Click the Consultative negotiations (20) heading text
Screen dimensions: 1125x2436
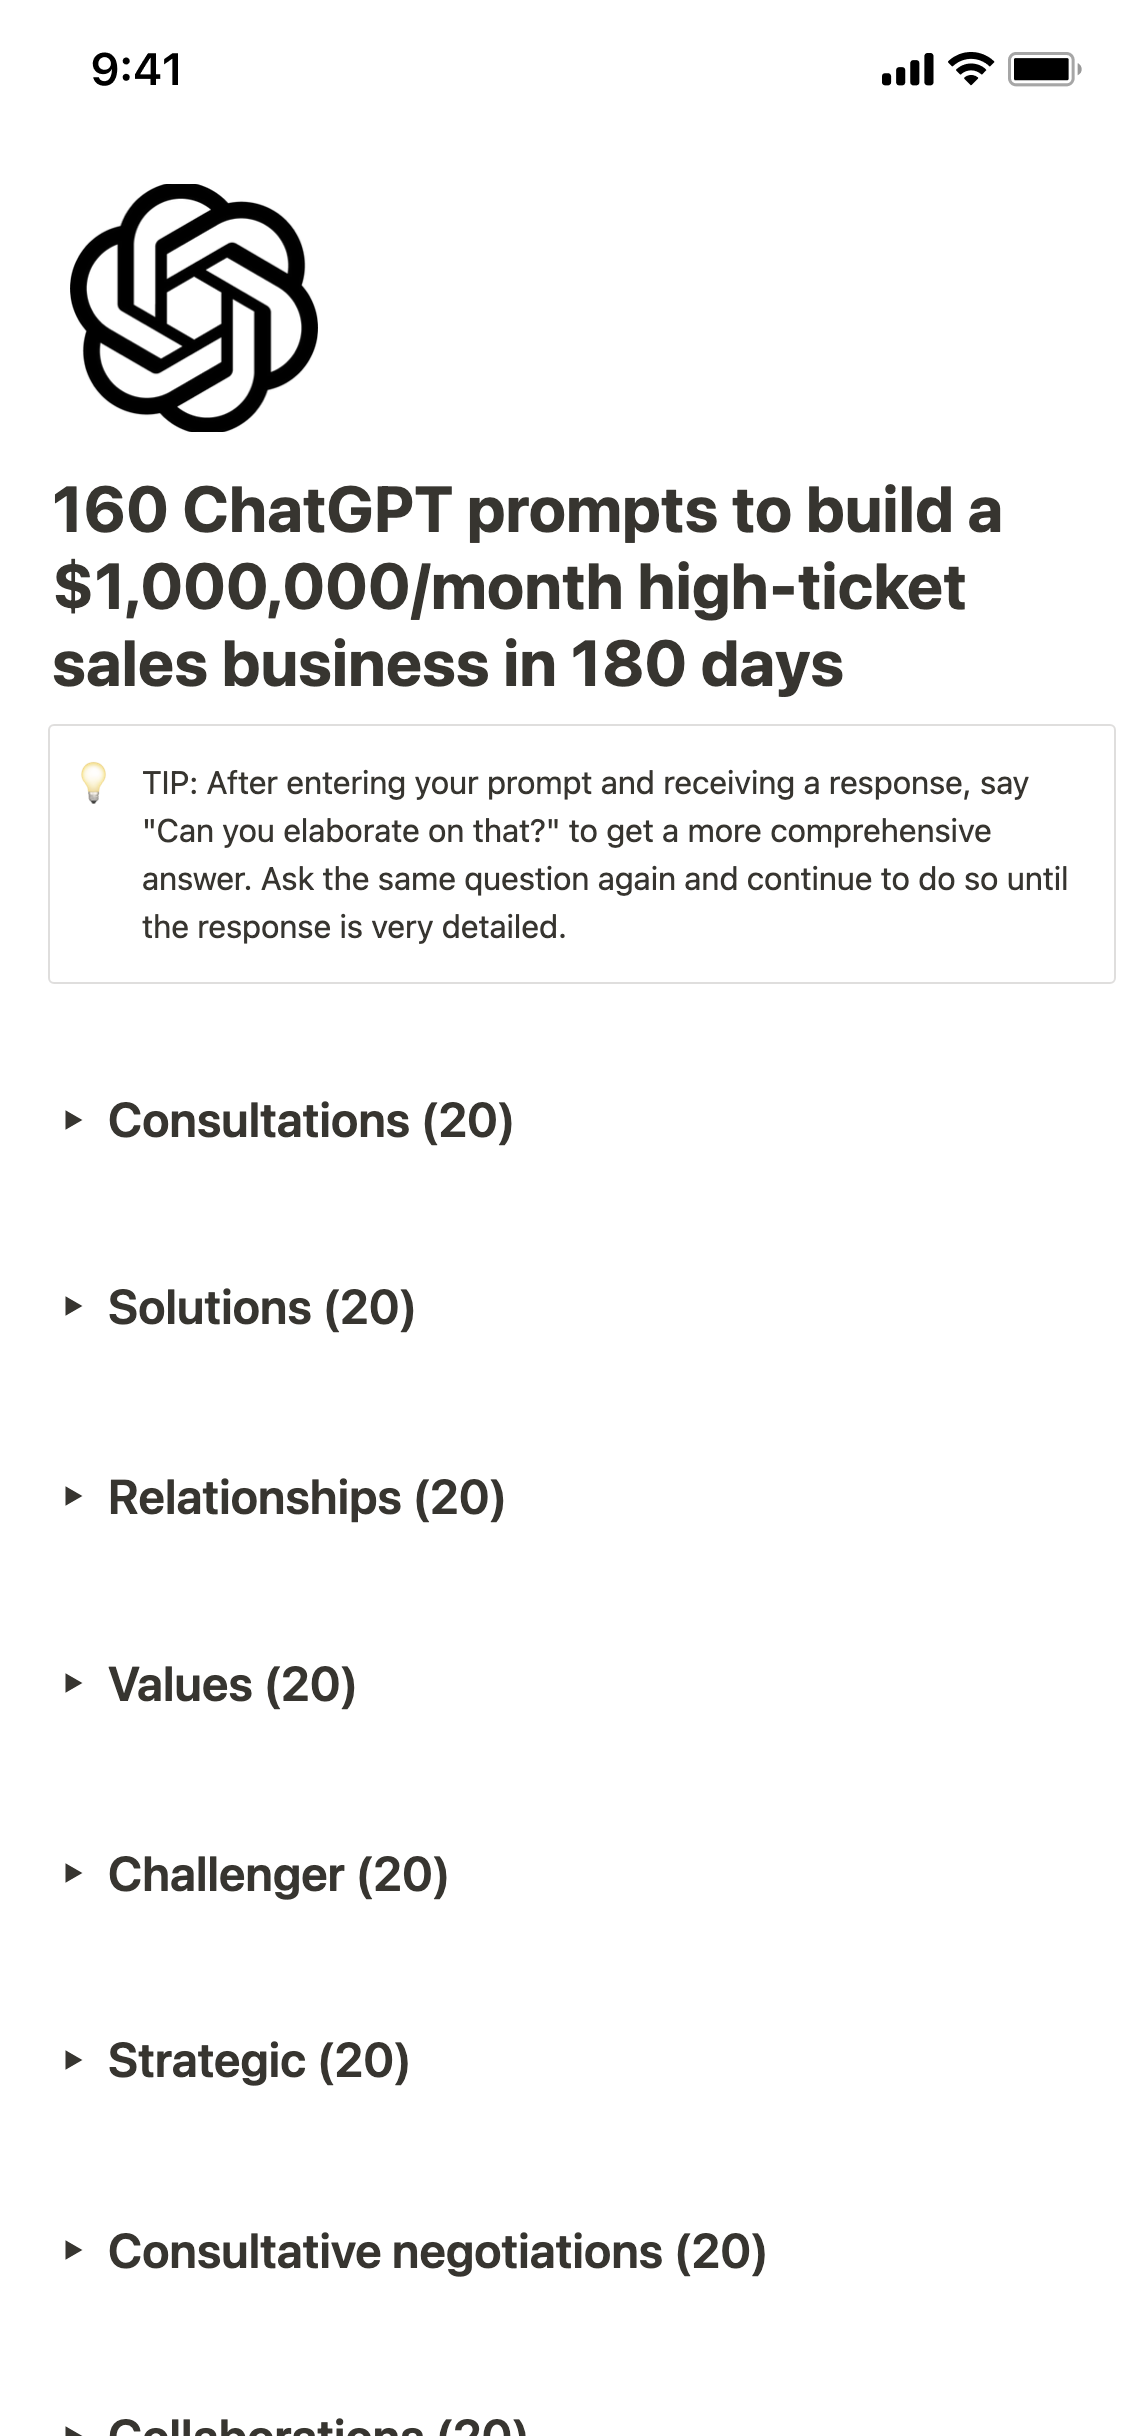[437, 2251]
